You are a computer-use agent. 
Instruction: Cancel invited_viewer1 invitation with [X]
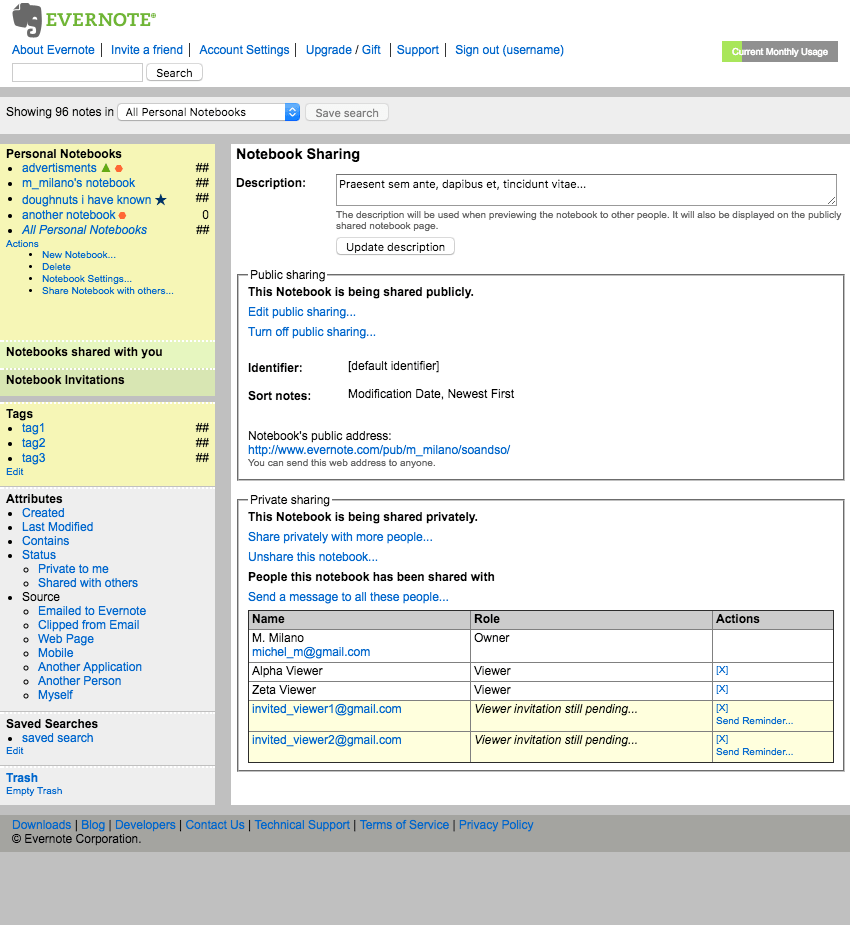(722, 708)
